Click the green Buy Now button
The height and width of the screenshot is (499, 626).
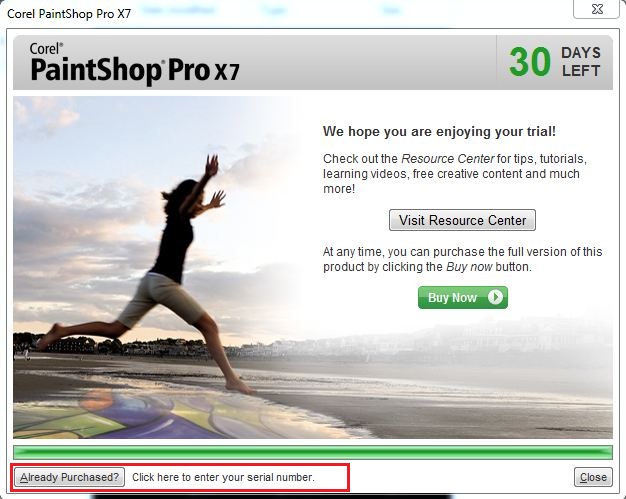(x=463, y=297)
